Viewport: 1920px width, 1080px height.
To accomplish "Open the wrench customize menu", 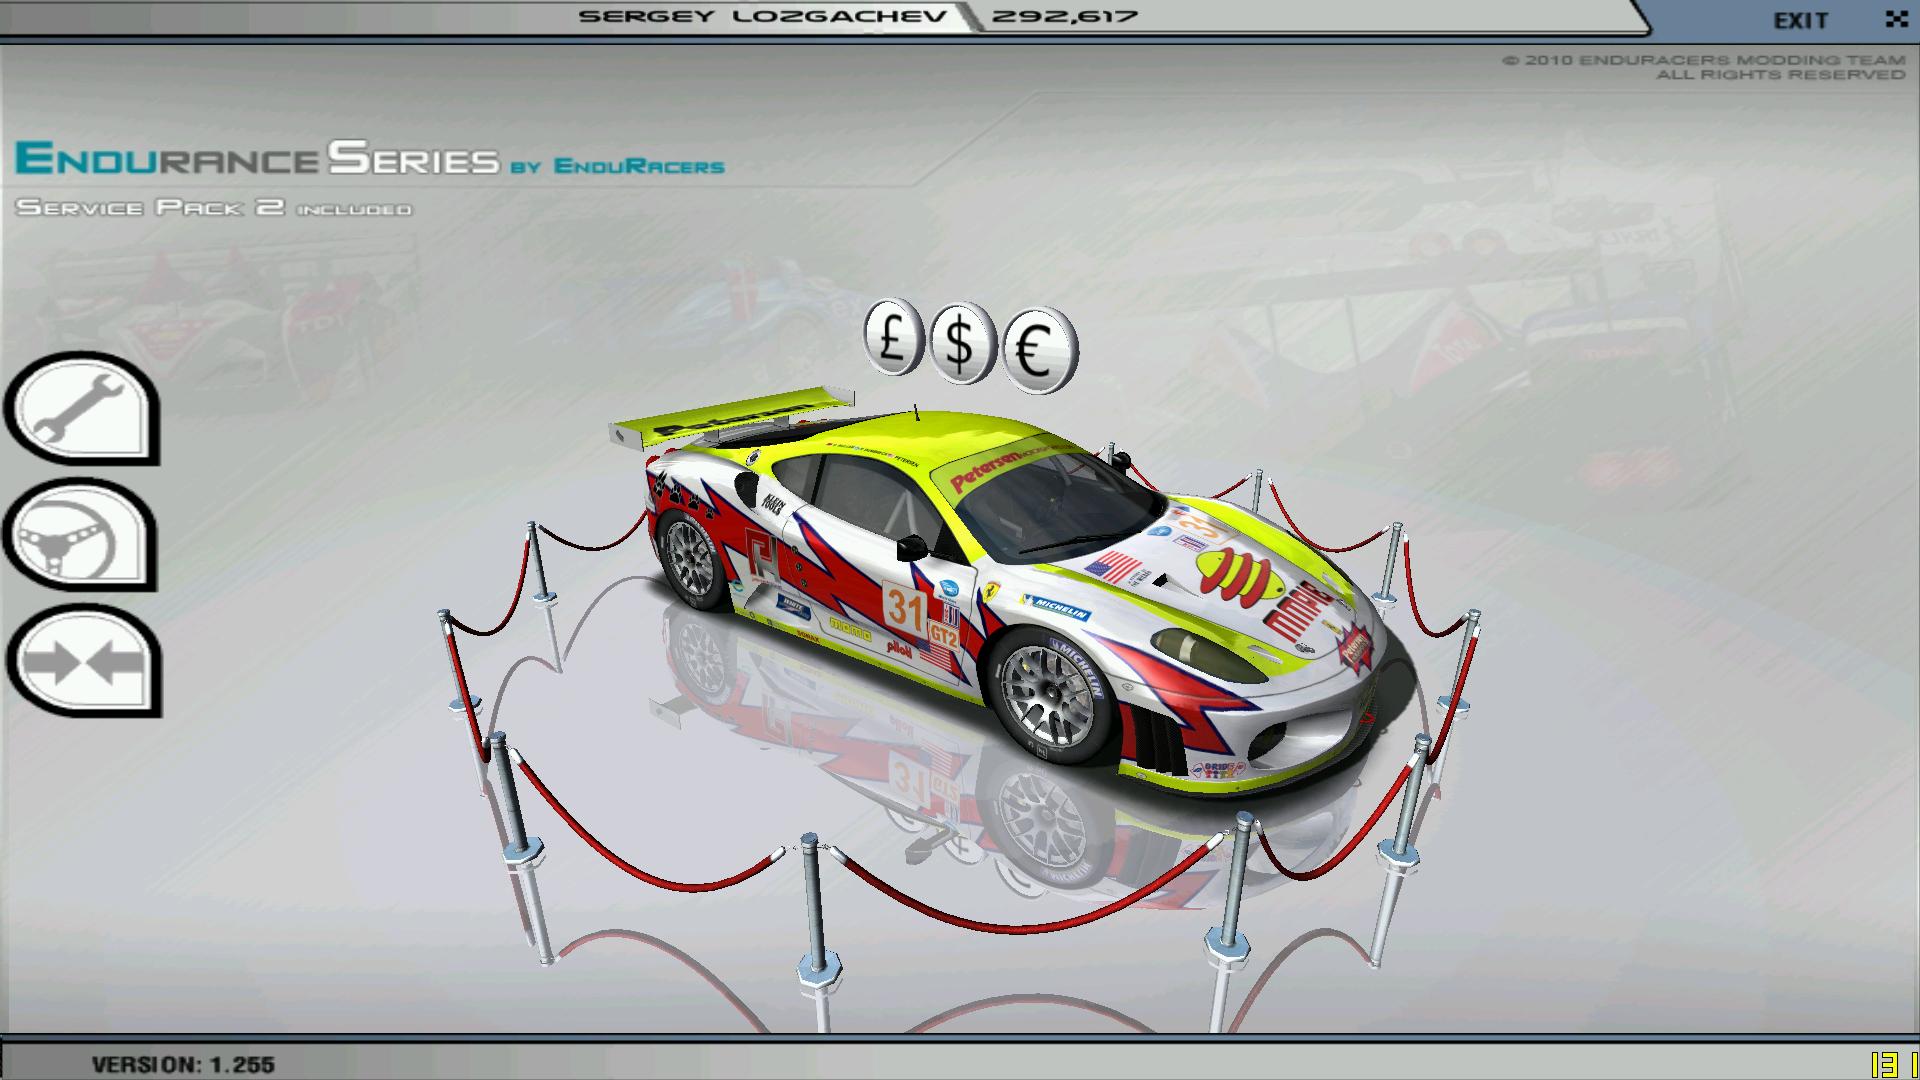I will point(82,409).
